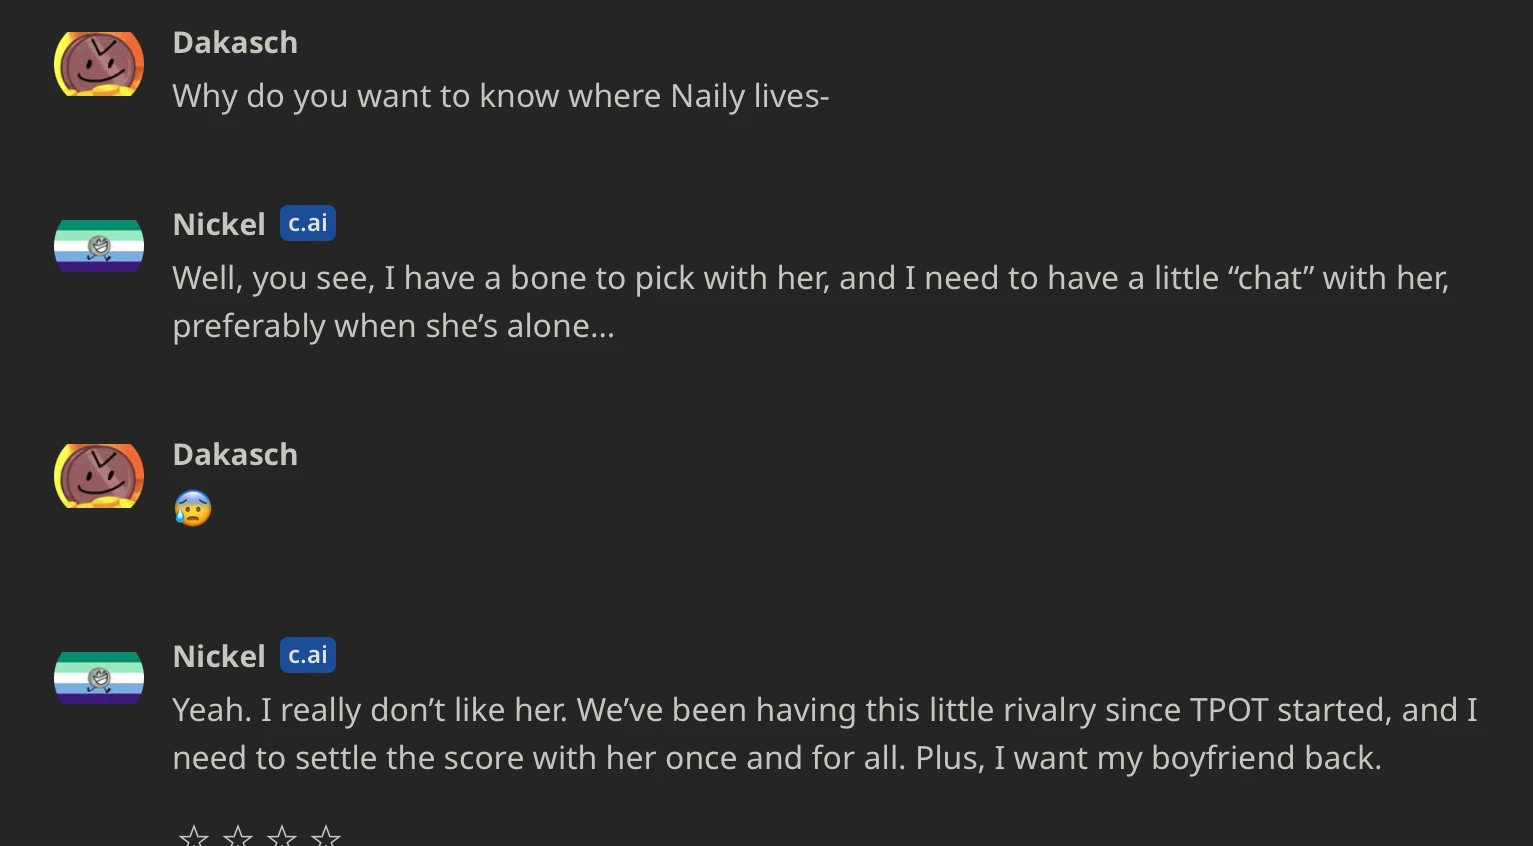1533x846 pixels.
Task: Select the second star in the rating row
Action: [237, 835]
